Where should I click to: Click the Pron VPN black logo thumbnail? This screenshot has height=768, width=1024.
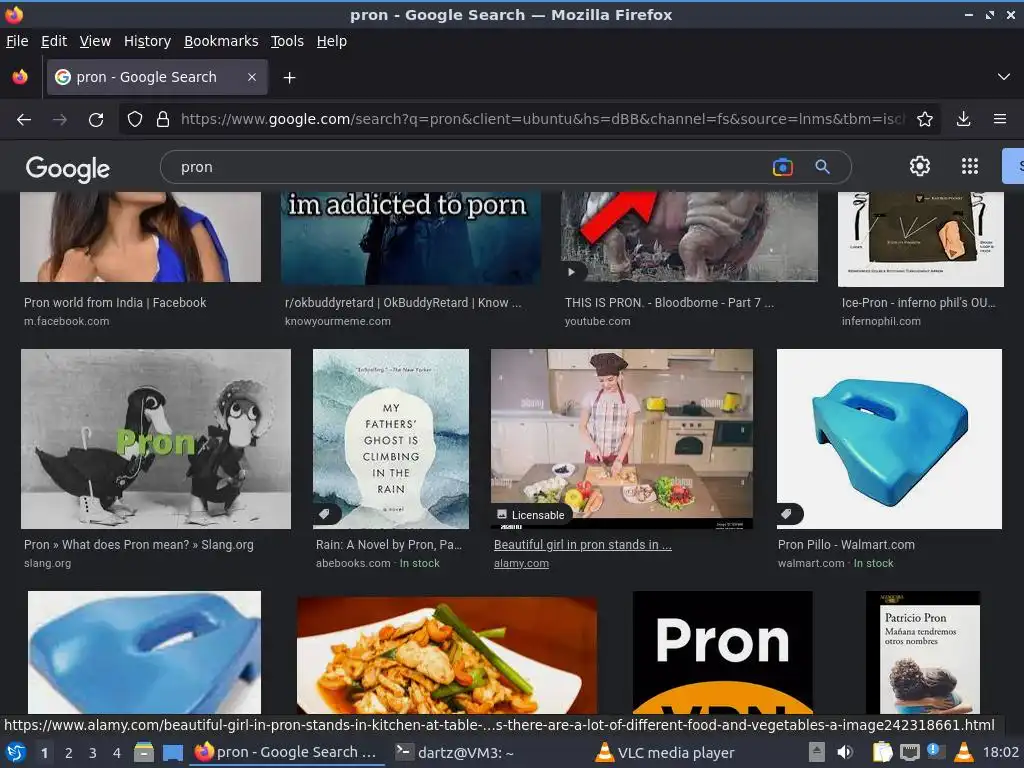tap(723, 652)
